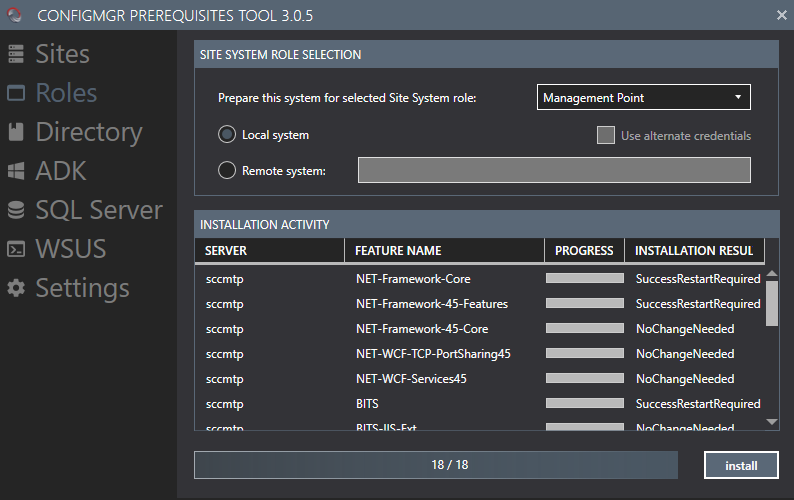Click progress bar for NET-WCF-Services45 row

click(584, 378)
